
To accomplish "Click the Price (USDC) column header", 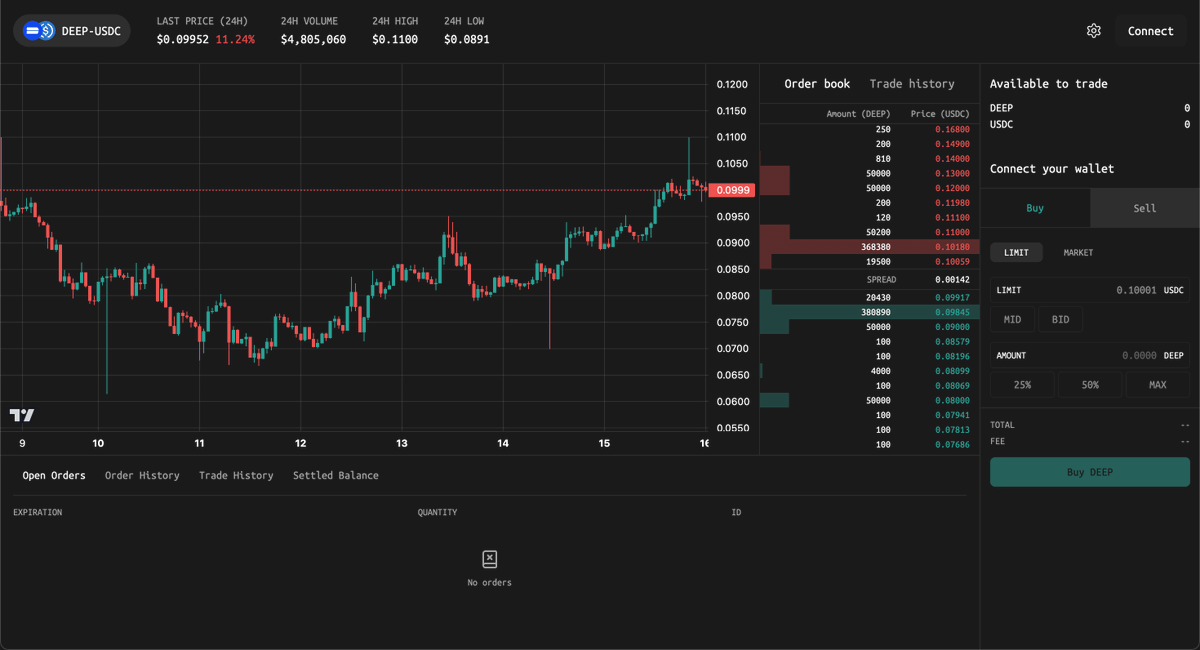I will click(x=940, y=114).
